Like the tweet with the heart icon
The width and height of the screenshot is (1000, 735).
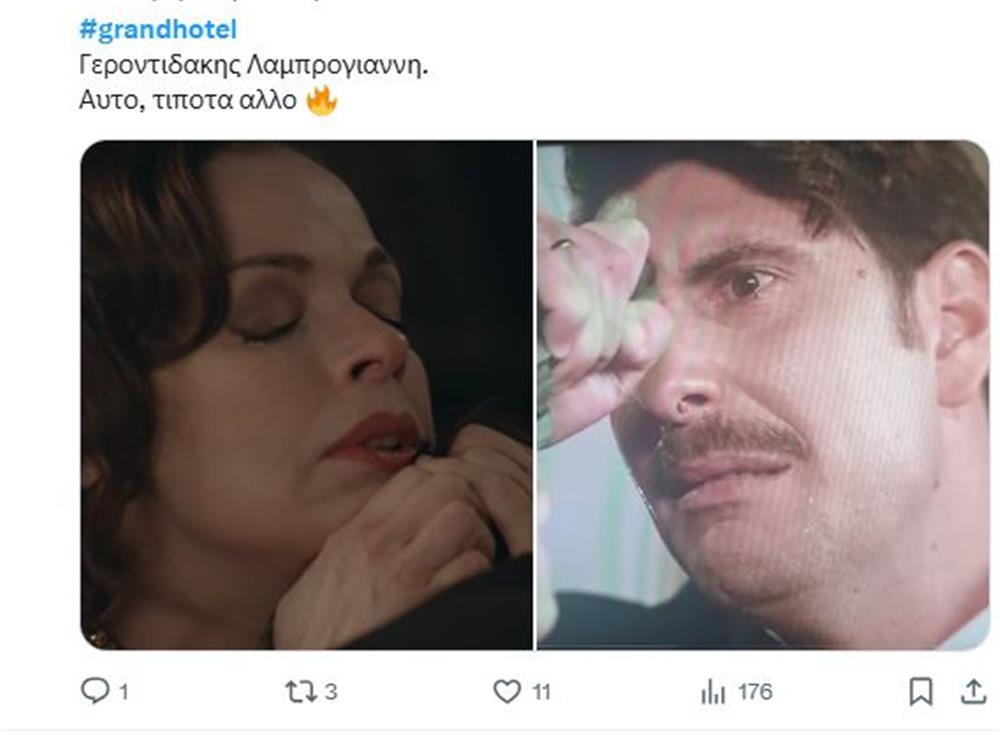coord(508,691)
